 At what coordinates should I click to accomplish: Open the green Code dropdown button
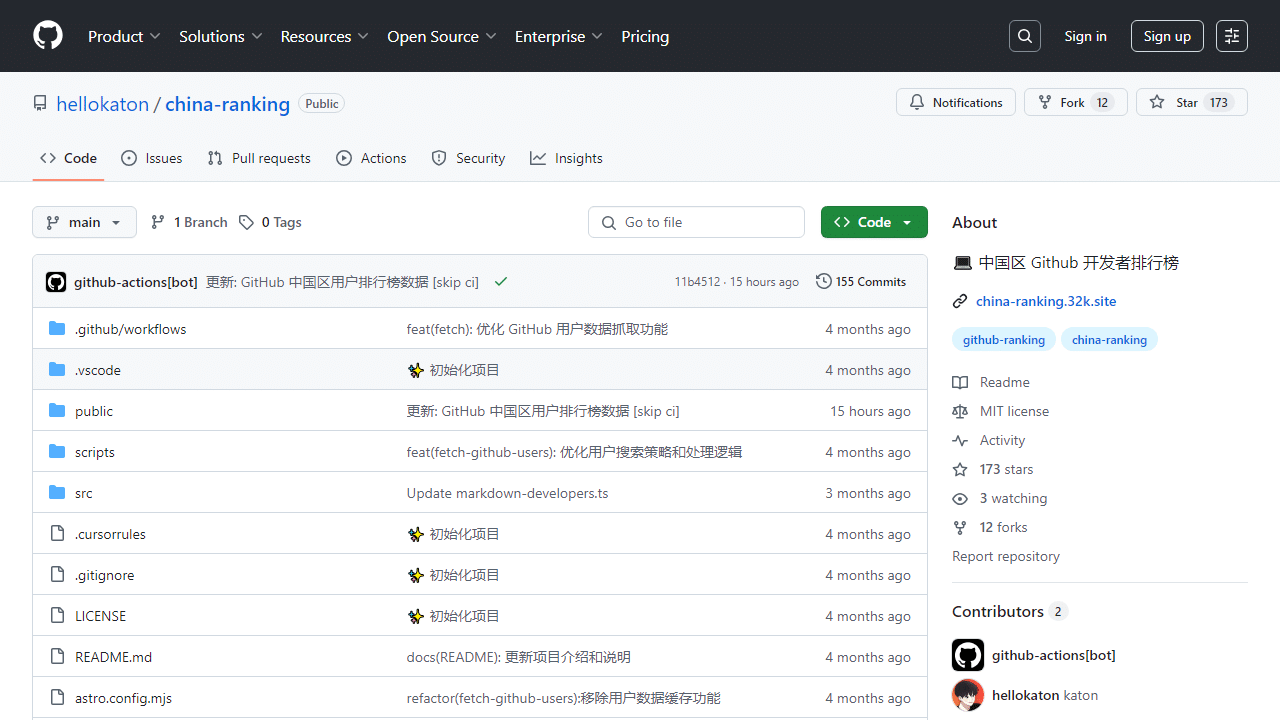(x=874, y=222)
